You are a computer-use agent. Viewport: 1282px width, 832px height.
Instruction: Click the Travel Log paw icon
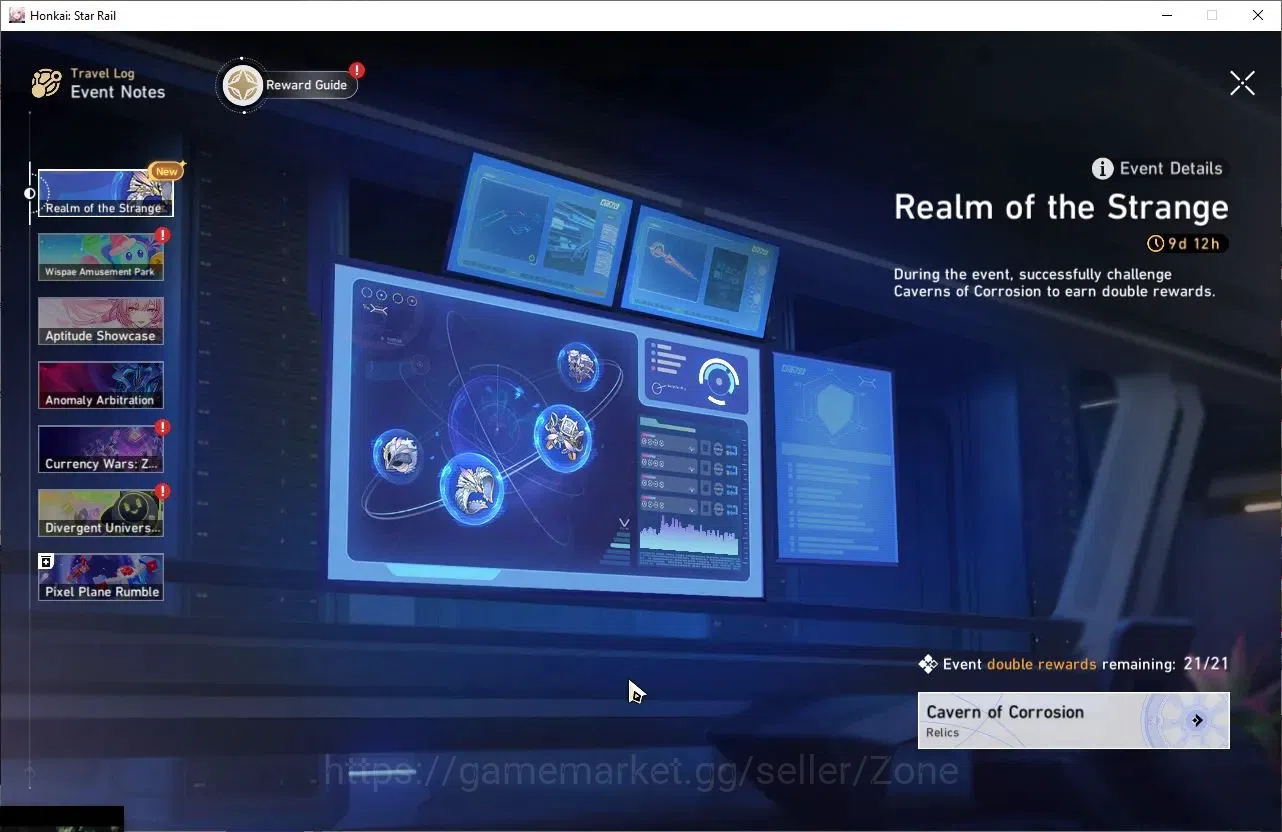point(46,84)
